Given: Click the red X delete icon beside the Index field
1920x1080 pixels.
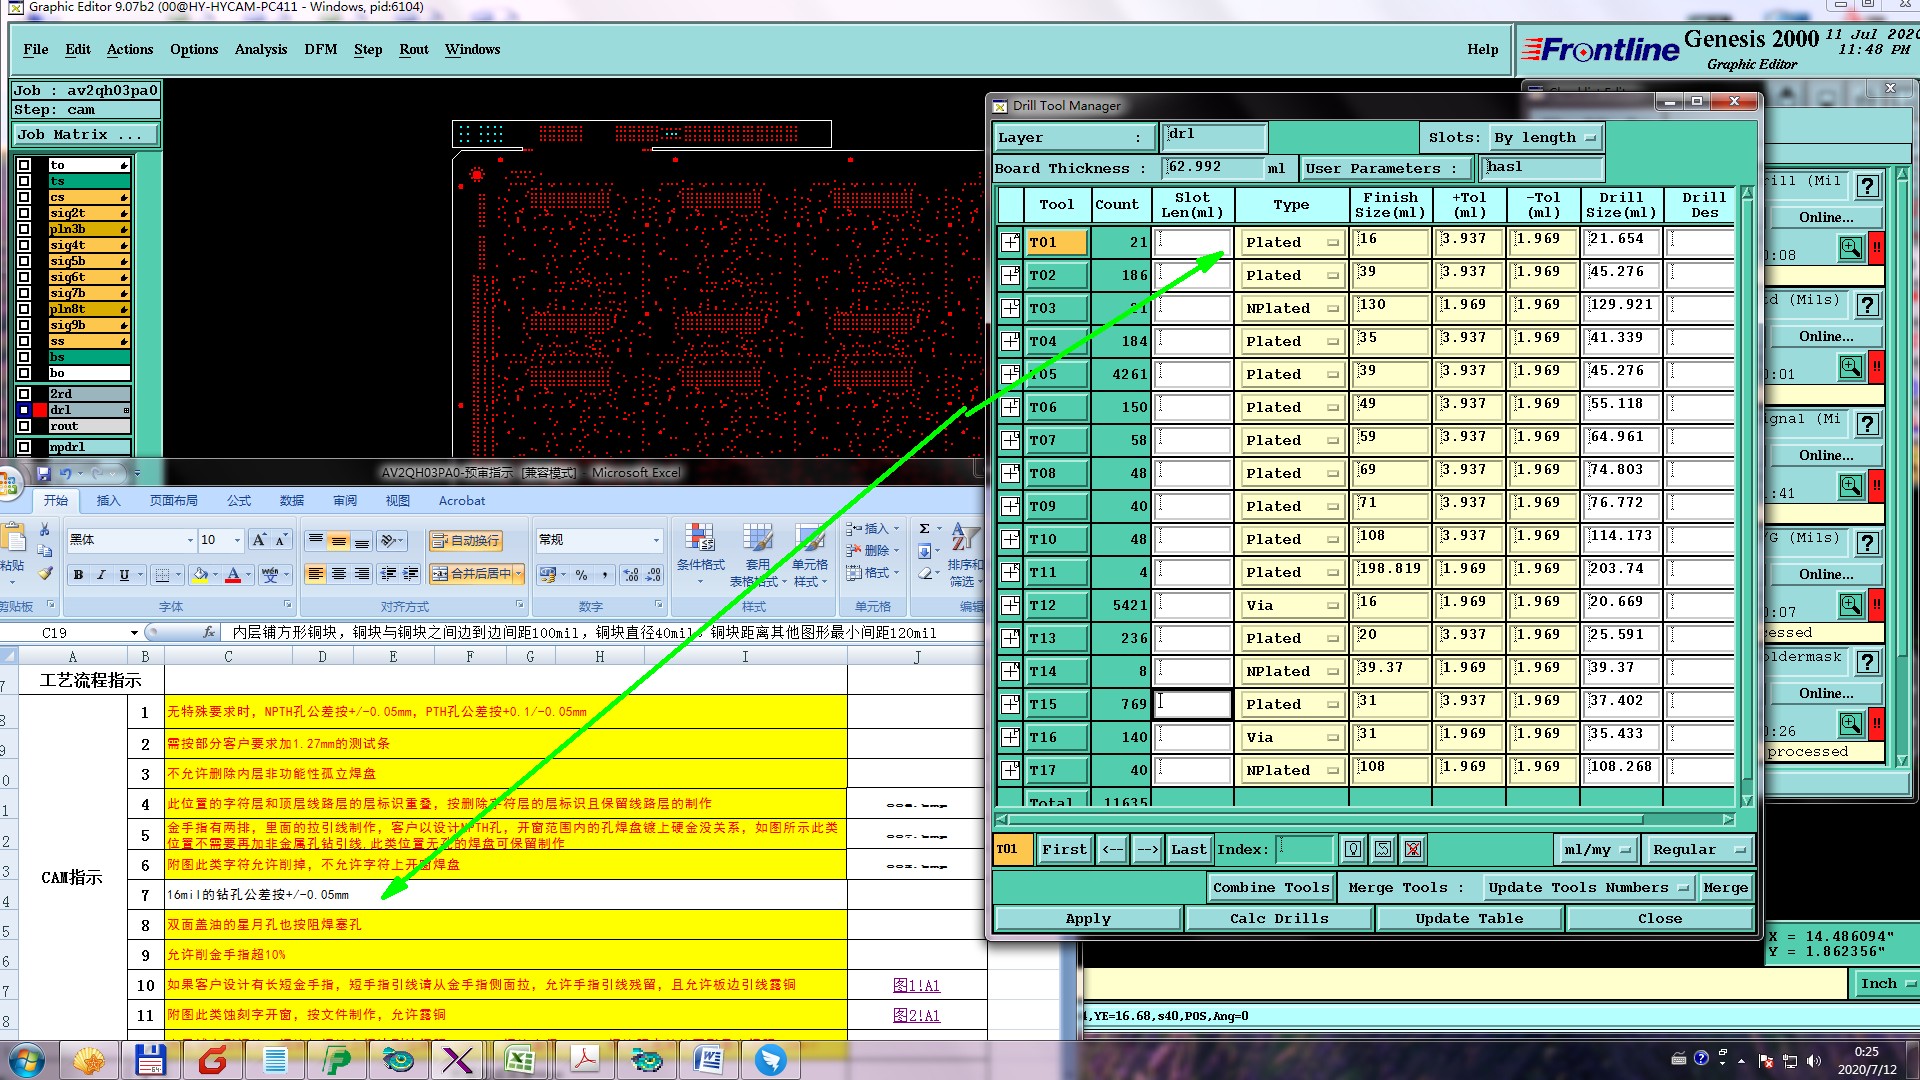Looking at the screenshot, I should [1413, 849].
